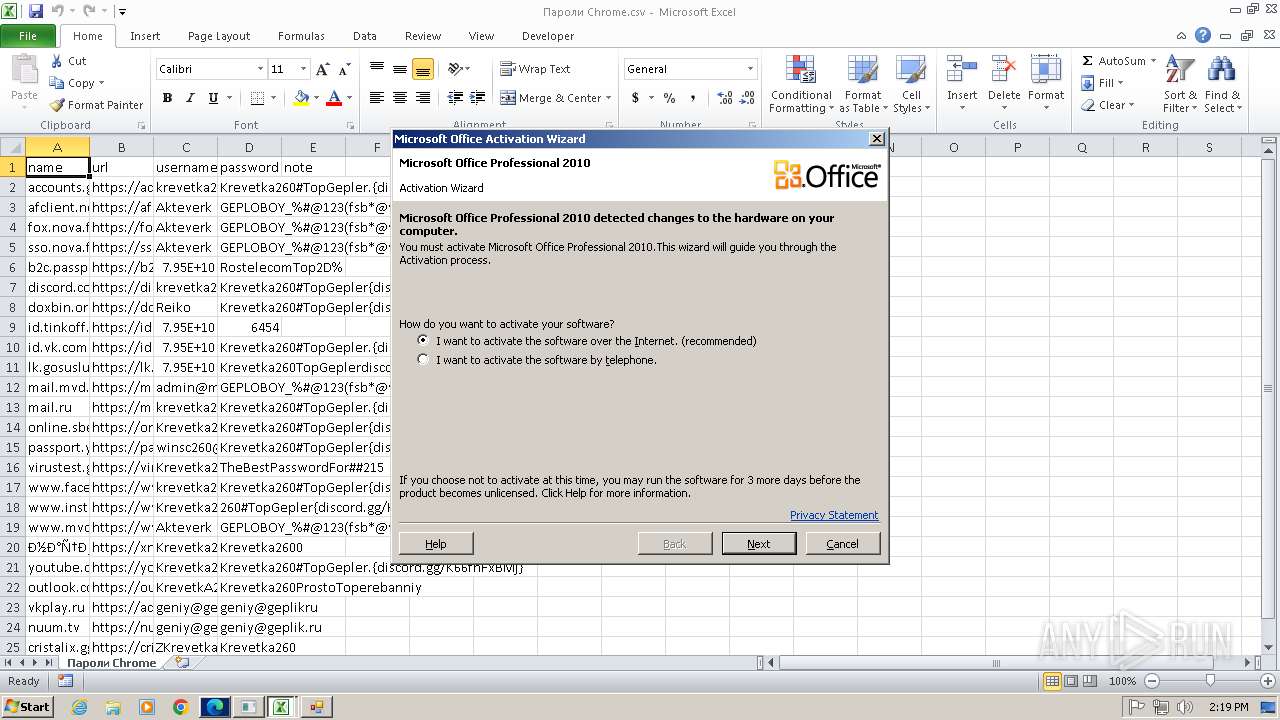This screenshot has width=1280, height=720.
Task: Expand the AutoSum dropdown arrow
Action: (1153, 61)
